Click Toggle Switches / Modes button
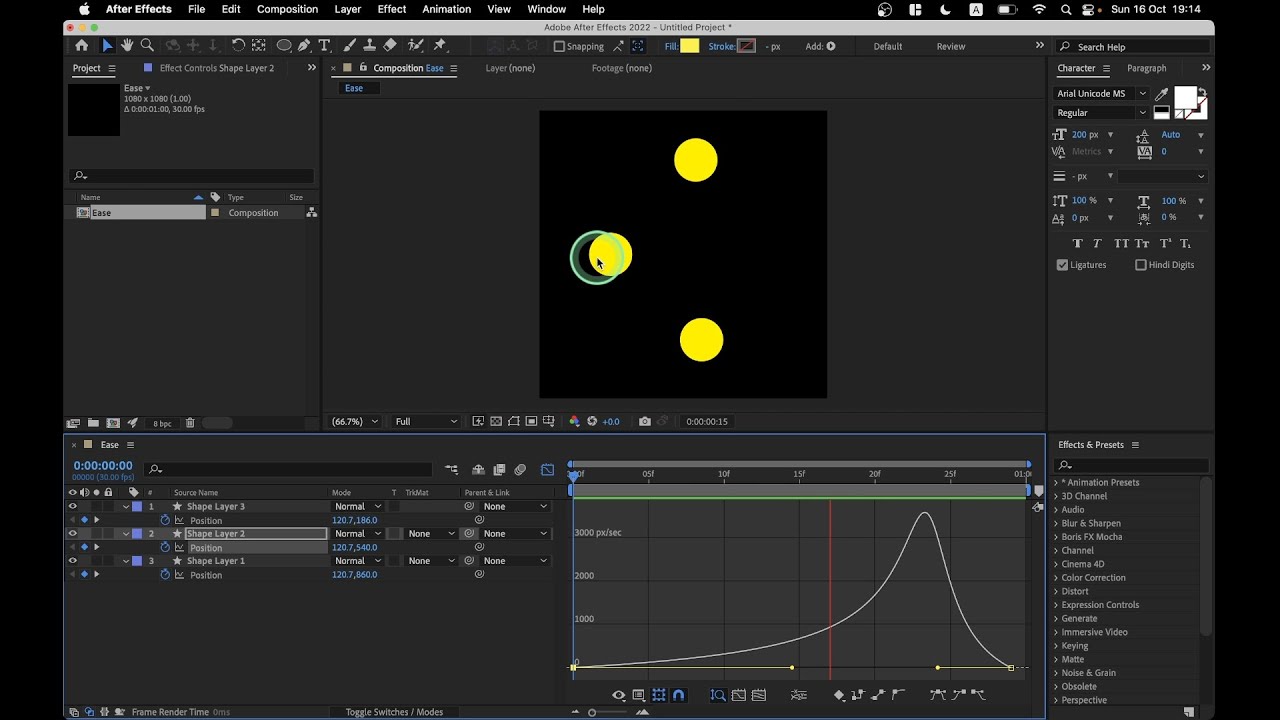Viewport: 1280px width, 720px height. (394, 712)
